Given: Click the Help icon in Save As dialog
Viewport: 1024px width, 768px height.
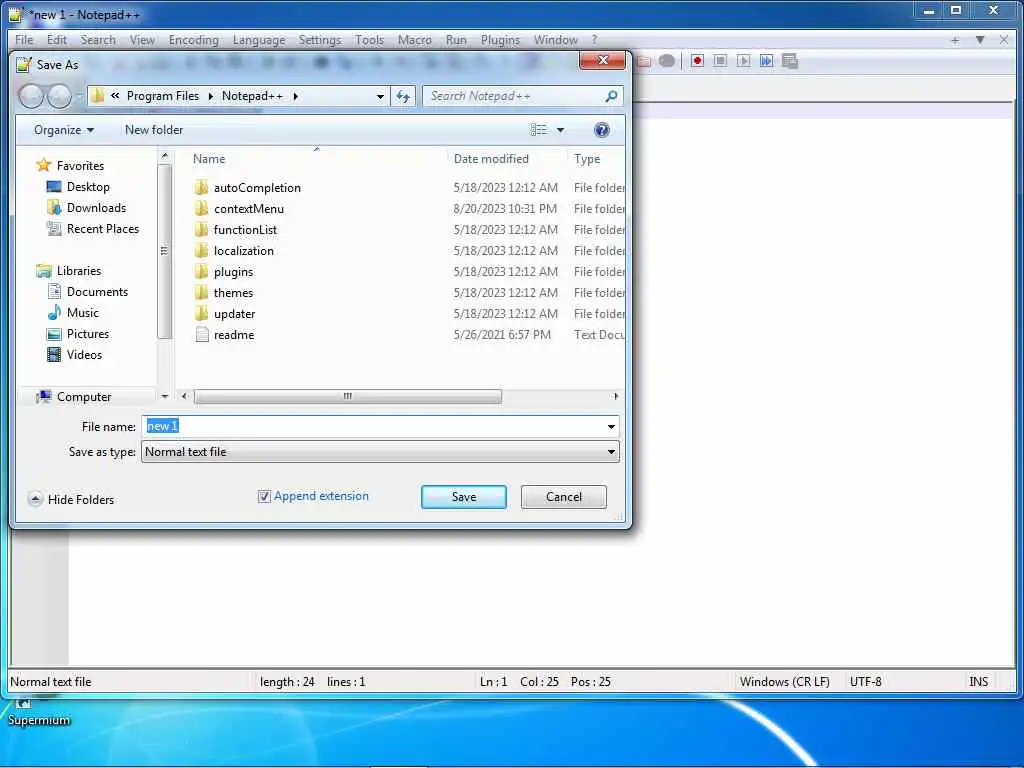Looking at the screenshot, I should pyautogui.click(x=601, y=130).
